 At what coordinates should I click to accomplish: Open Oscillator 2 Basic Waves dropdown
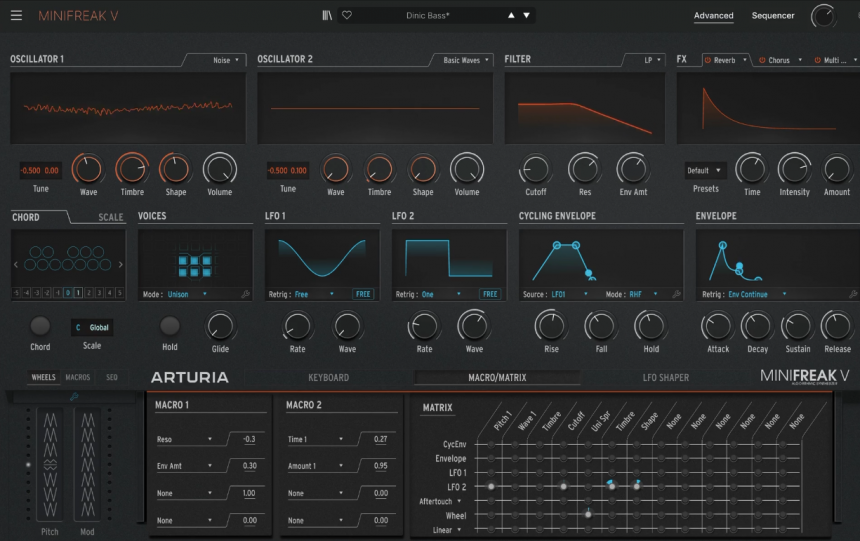coord(466,60)
